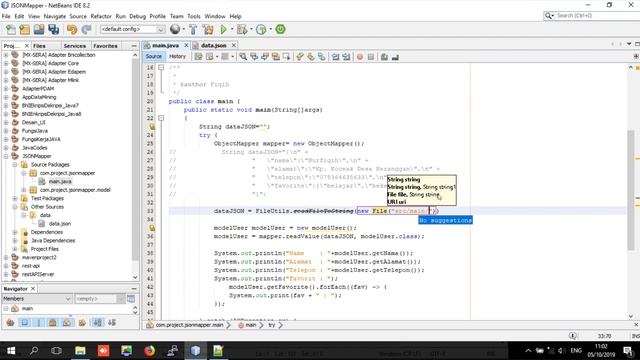The image size is (640, 360).
Task: Click the Clean and Build icon
Action: coord(208,29)
